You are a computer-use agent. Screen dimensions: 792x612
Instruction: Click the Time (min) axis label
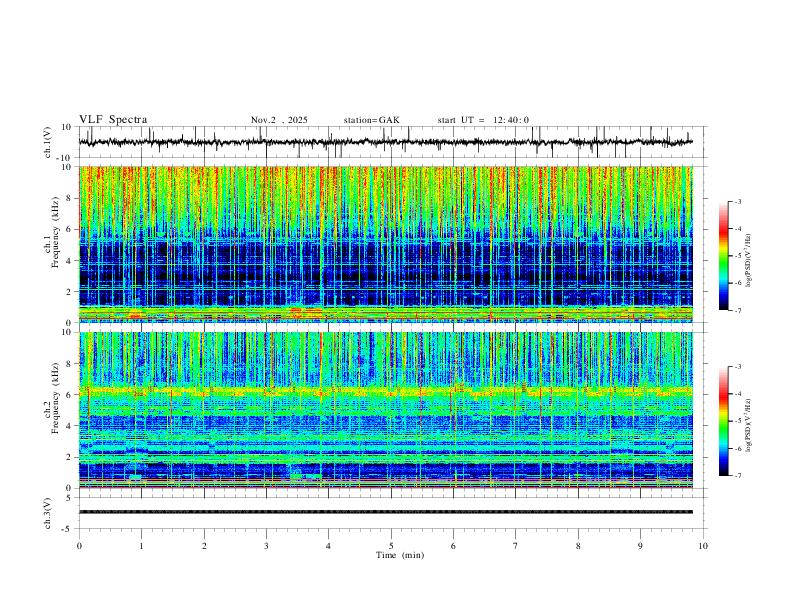[x=400, y=555]
